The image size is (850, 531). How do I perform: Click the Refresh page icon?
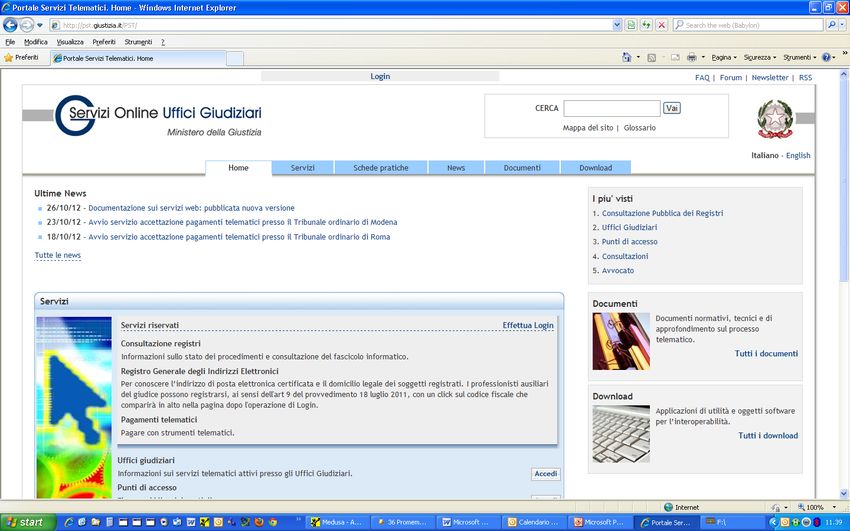point(645,25)
